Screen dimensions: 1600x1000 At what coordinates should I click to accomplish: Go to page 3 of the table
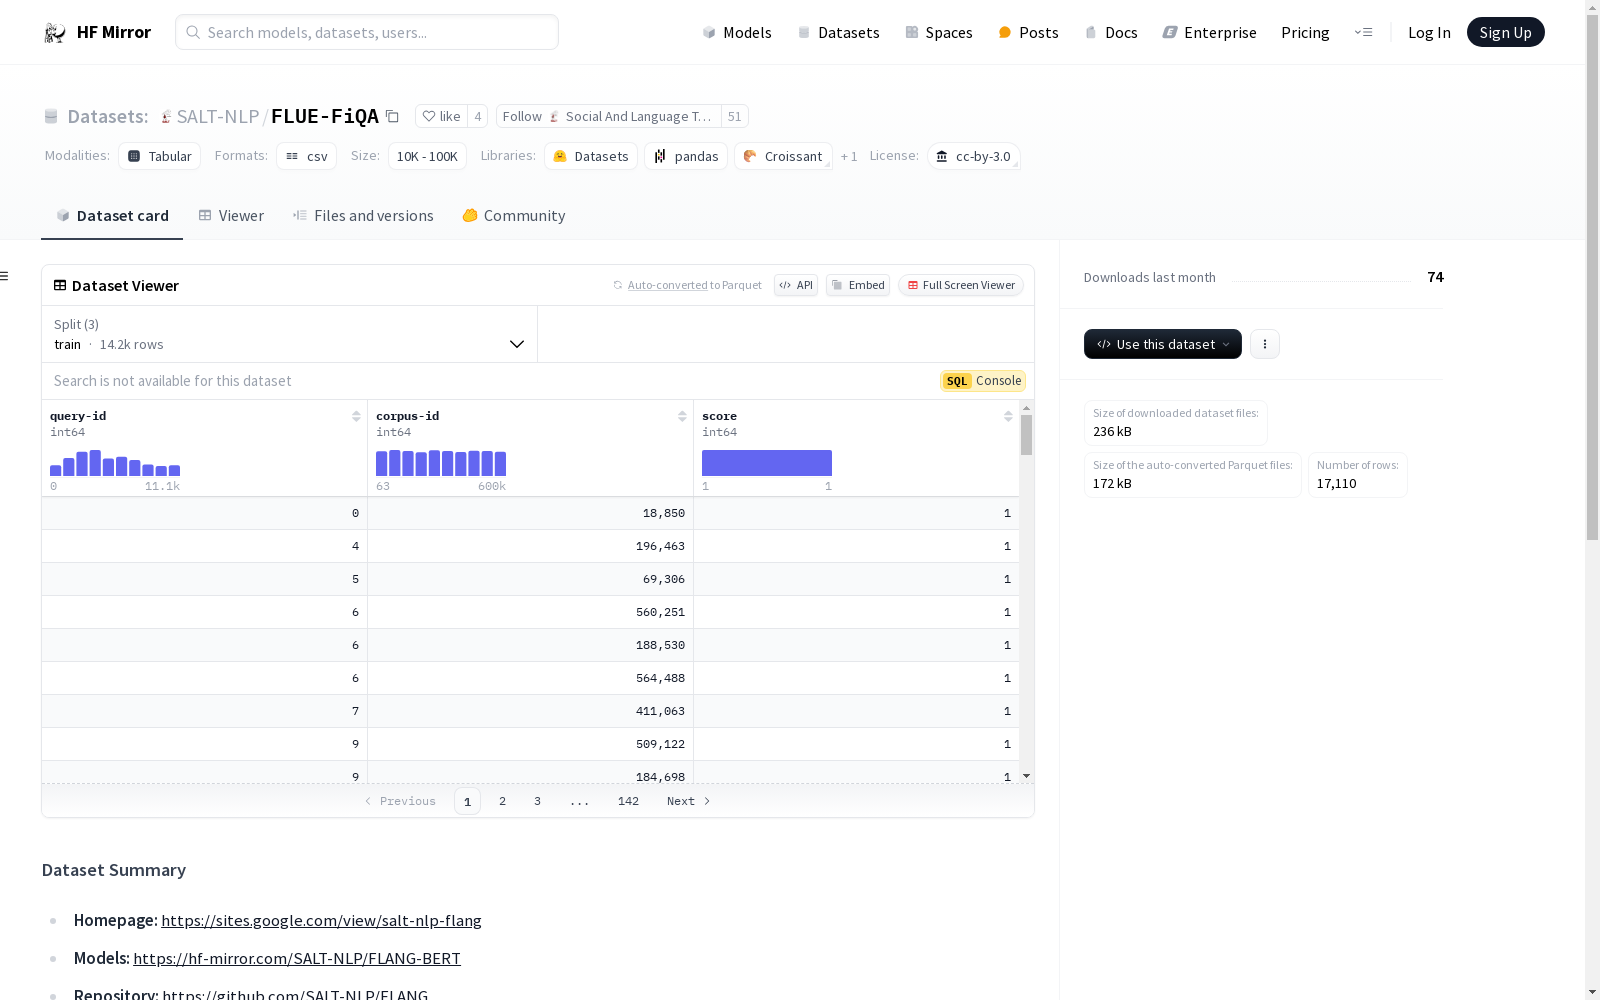tap(537, 801)
